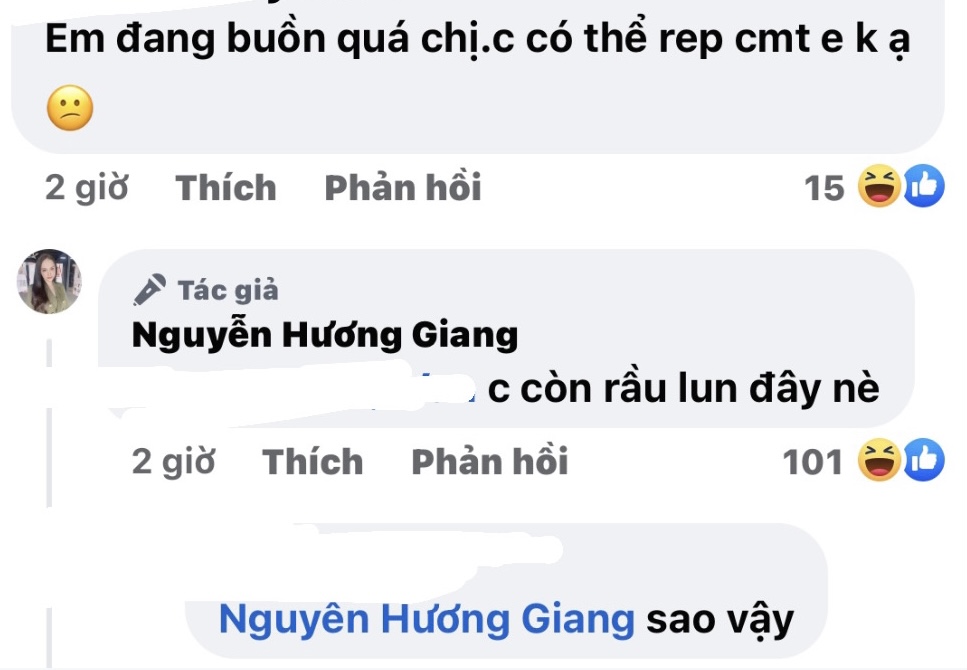Click the 101 reactions count
Image resolution: width=967 pixels, height=670 pixels.
coord(813,462)
